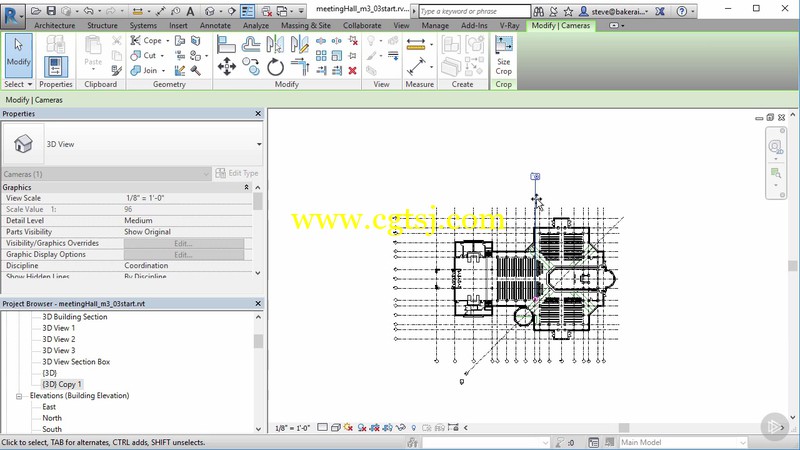Collapse the Elevations (Building Elevation) tree node
Screen dimensions: 800x450
pyautogui.click(x=19, y=396)
